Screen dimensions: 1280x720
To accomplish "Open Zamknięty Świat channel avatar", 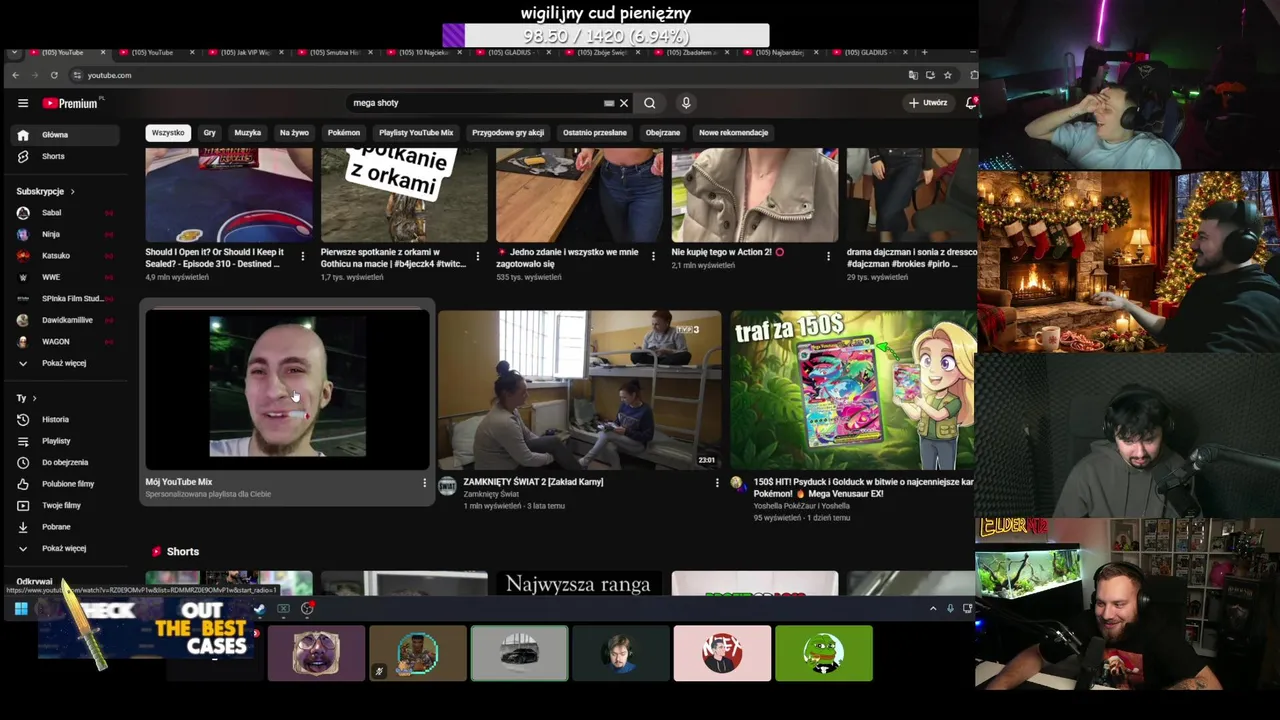I will [447, 486].
